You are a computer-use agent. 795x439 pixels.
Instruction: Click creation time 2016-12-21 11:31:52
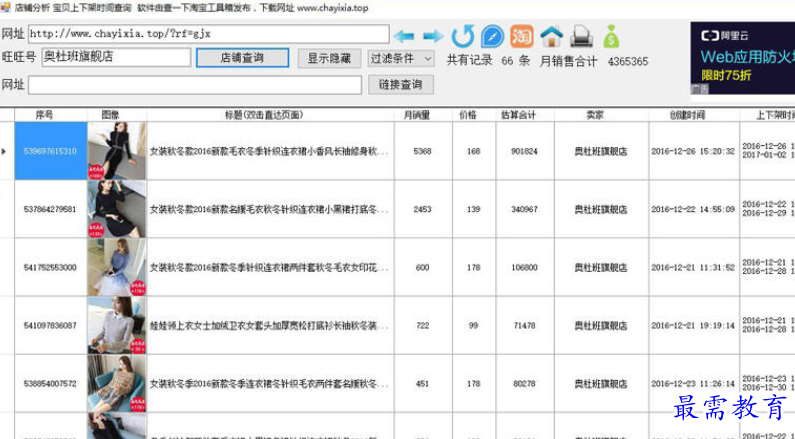pyautogui.click(x=693, y=267)
